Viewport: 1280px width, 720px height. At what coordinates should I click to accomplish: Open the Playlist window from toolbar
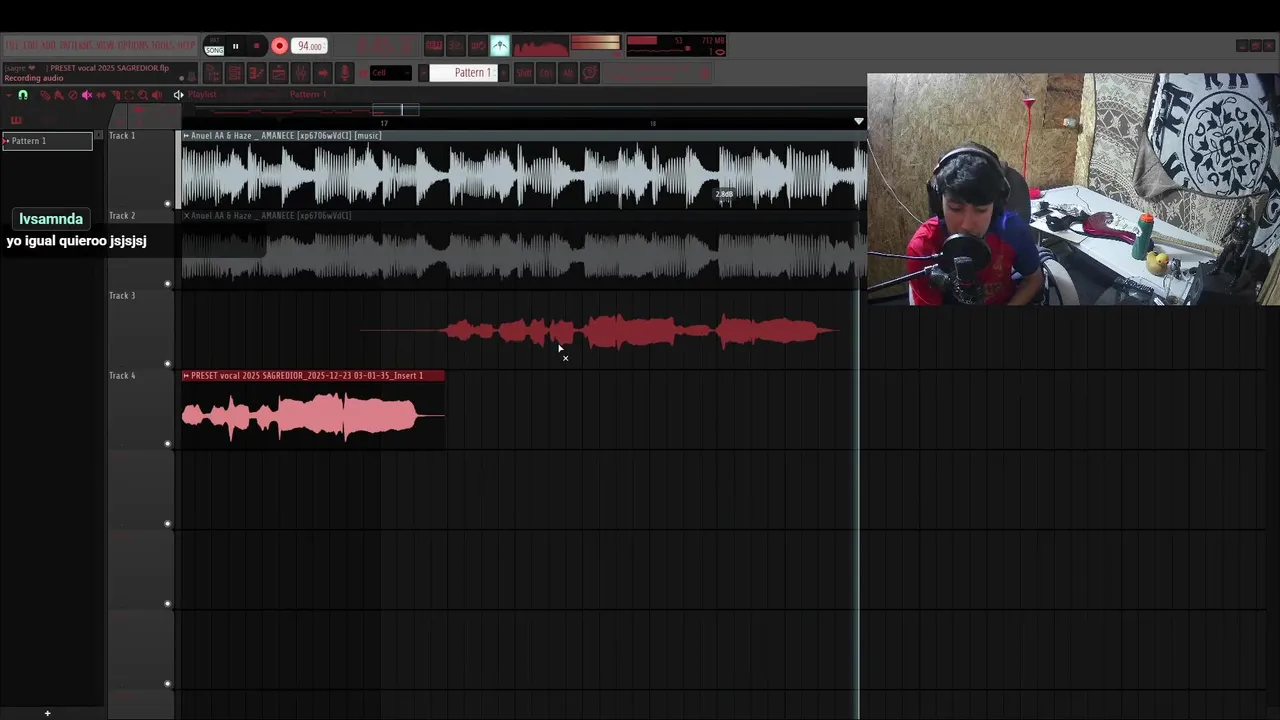[212, 73]
